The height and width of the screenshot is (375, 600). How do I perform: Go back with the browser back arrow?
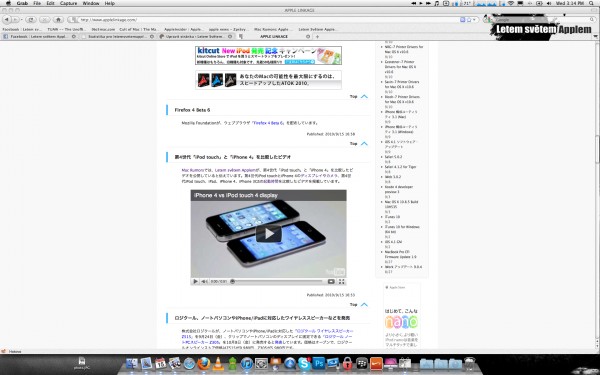point(7,20)
